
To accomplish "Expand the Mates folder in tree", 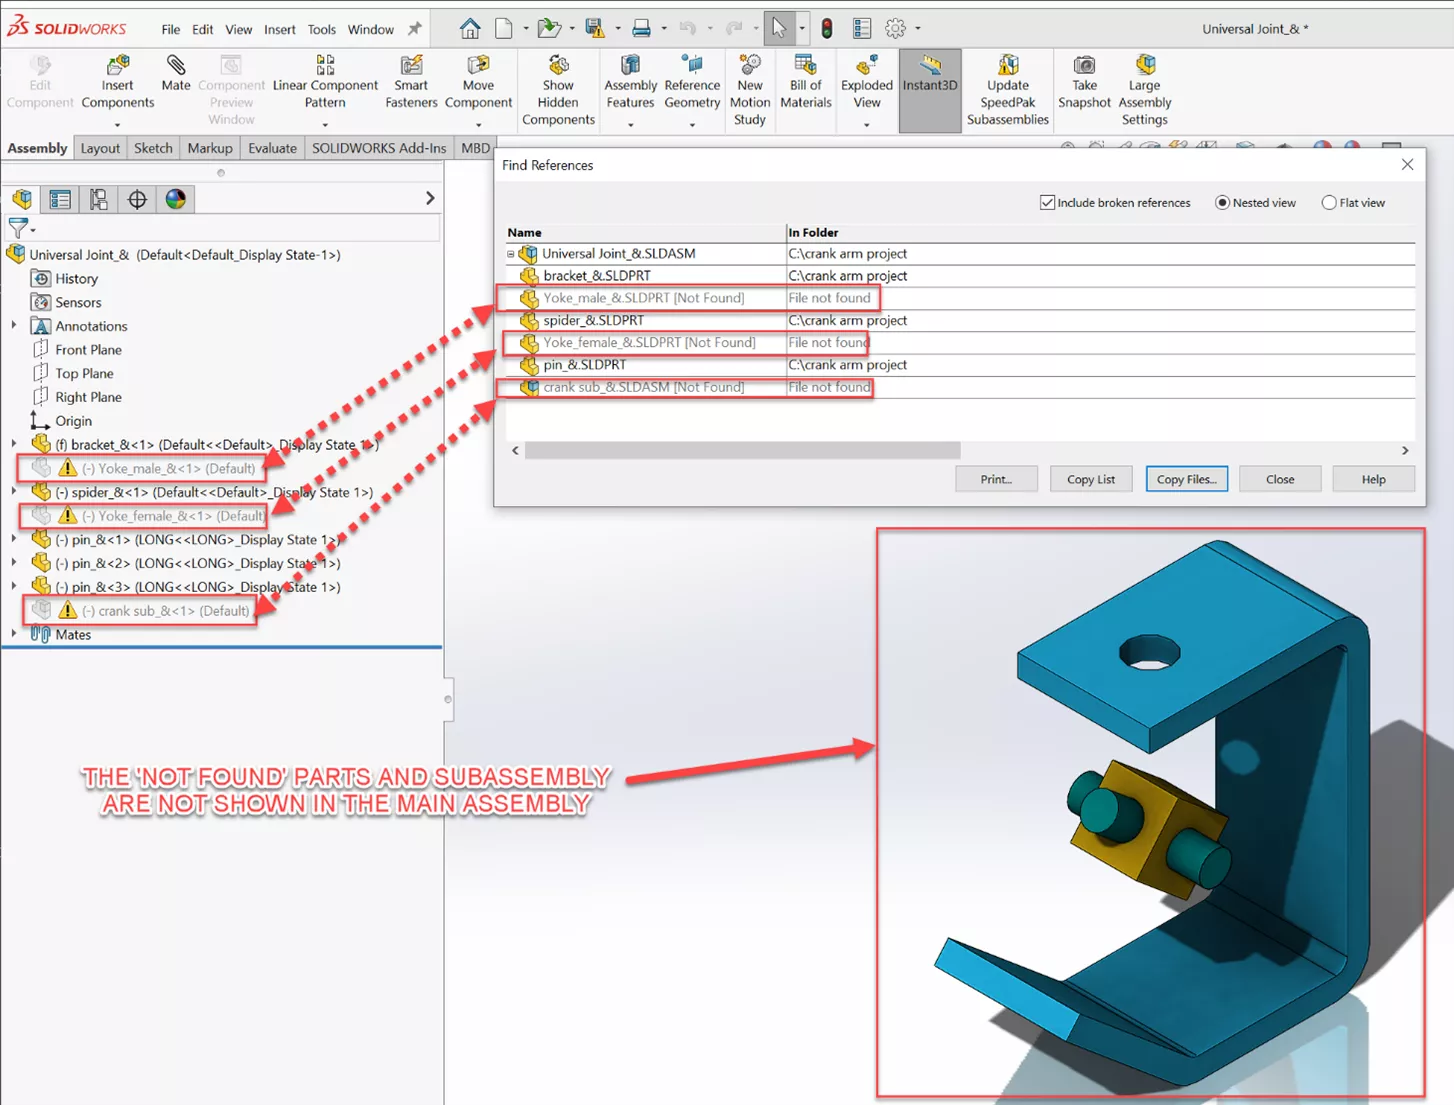I will [14, 634].
